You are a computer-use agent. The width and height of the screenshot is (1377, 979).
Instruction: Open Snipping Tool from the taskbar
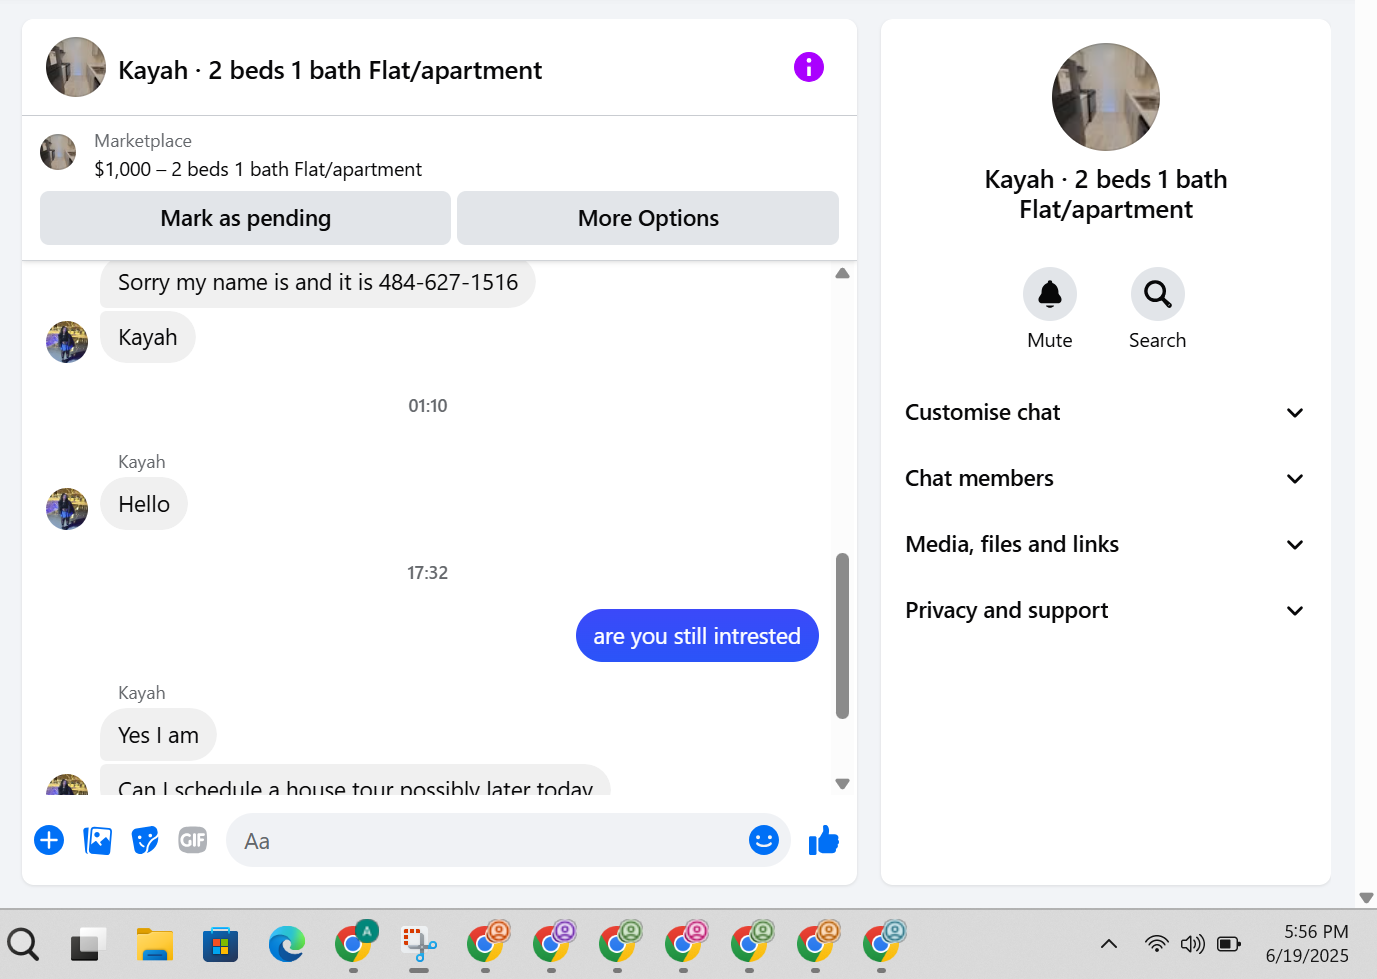coord(420,944)
